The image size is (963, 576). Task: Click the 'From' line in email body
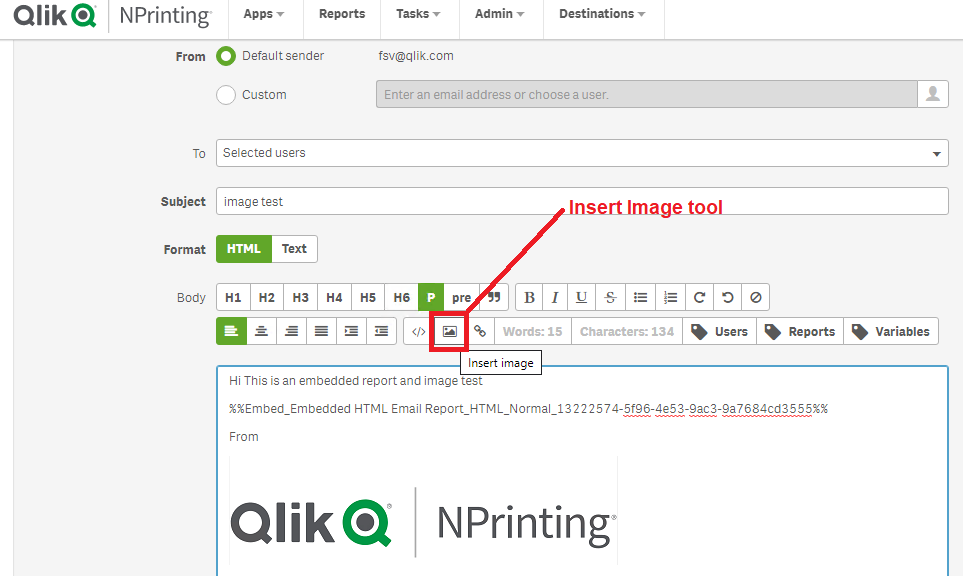tap(244, 437)
